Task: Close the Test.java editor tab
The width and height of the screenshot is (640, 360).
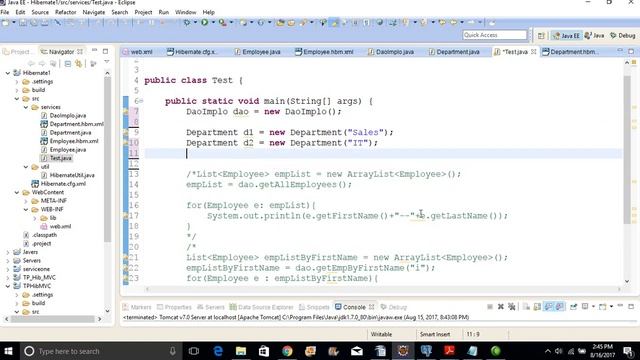Action: coord(533,52)
